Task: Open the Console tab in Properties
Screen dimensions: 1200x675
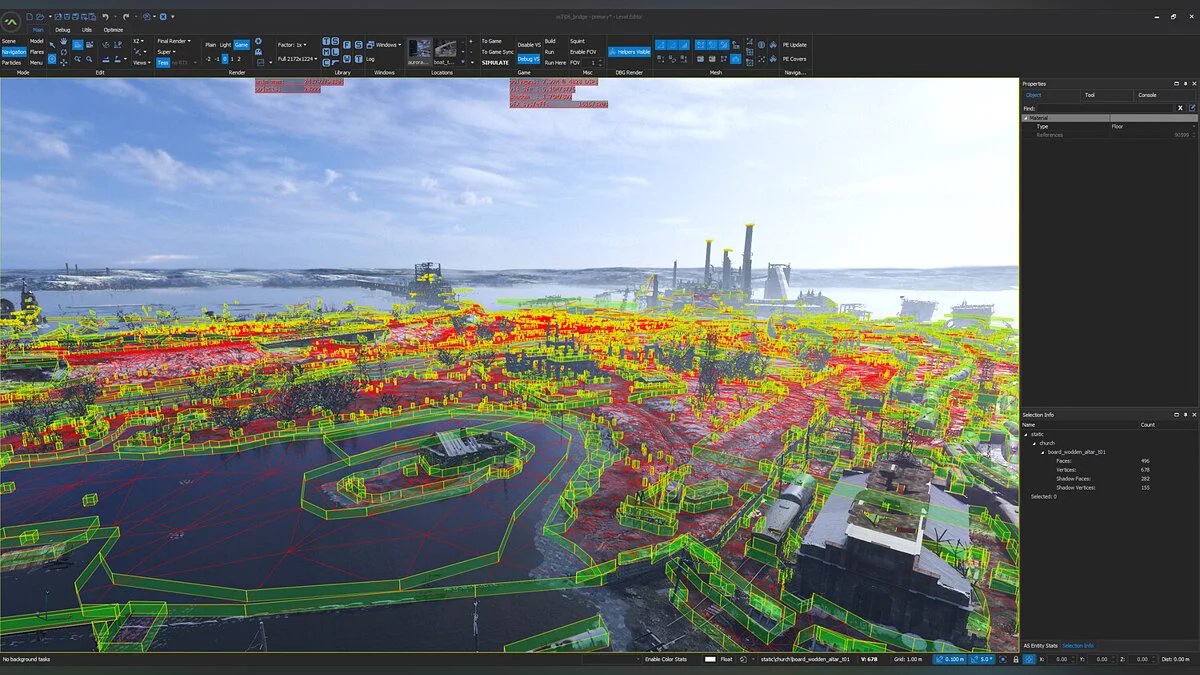Action: 1147,95
